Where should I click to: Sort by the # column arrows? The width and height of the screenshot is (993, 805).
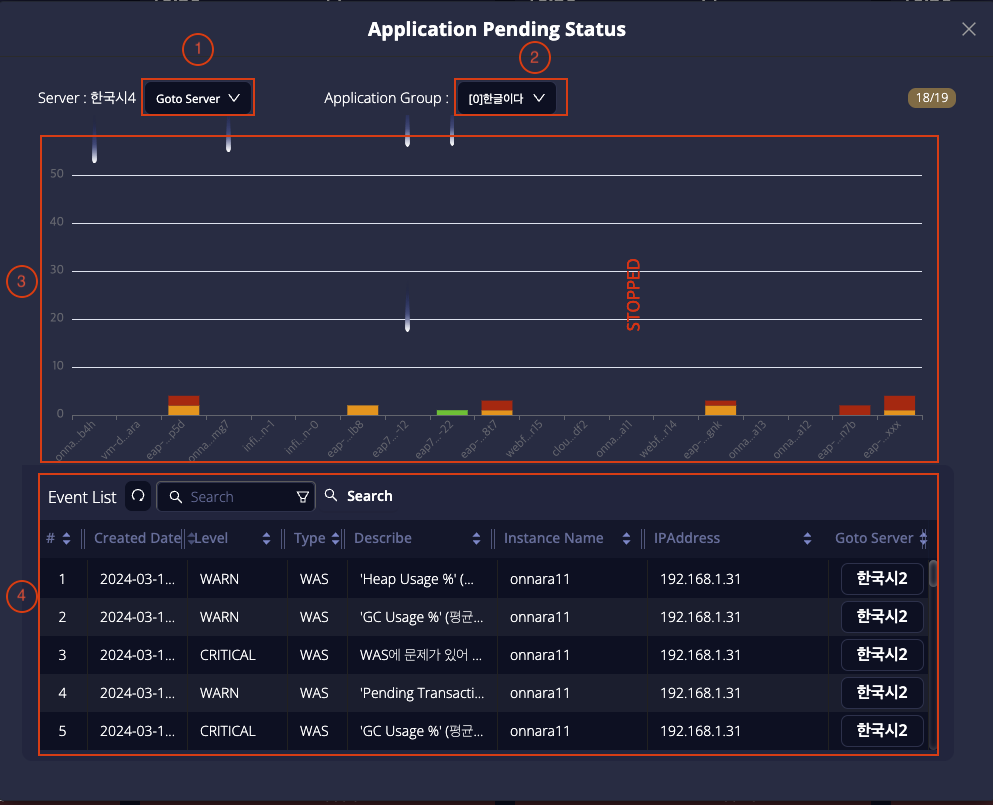66,539
